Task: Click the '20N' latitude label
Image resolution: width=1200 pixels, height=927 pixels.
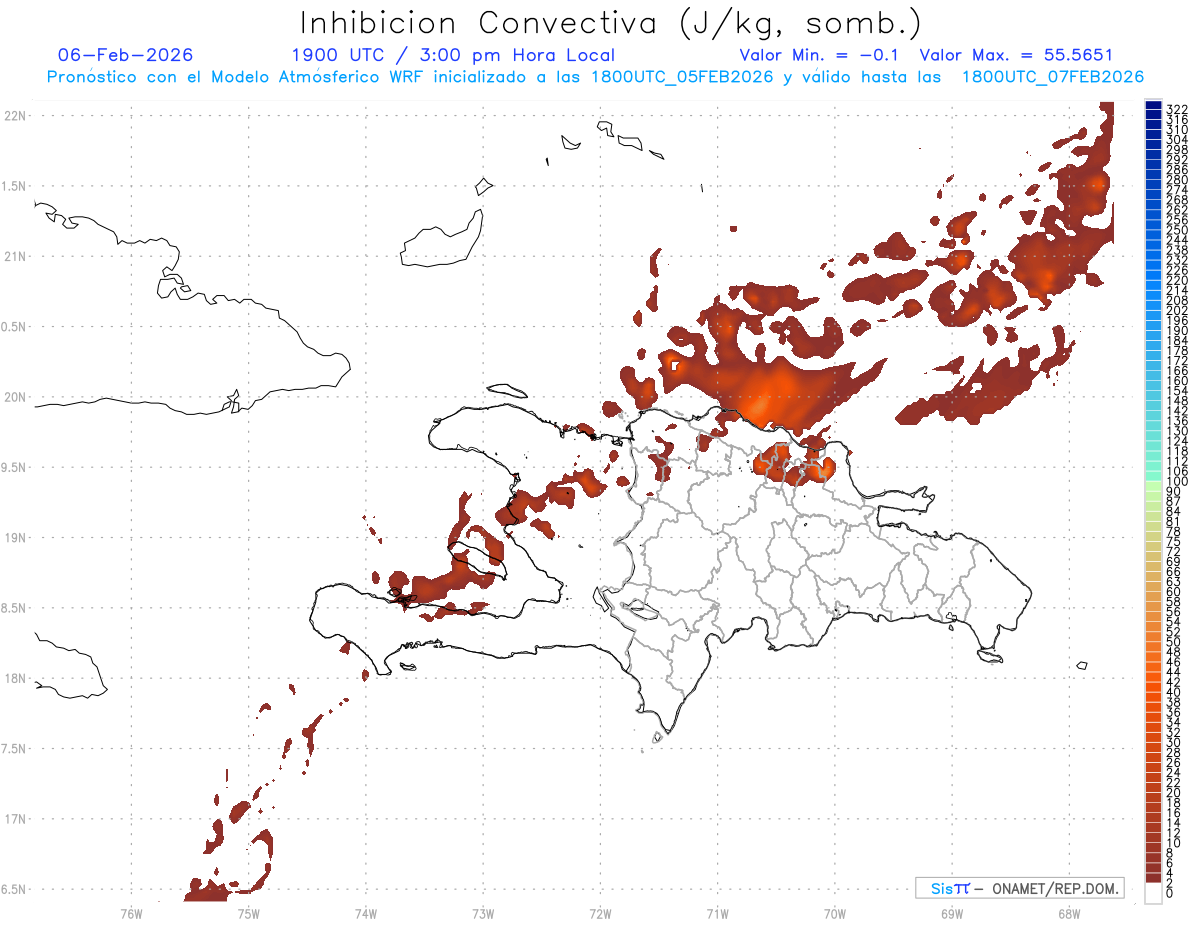Action: point(15,397)
